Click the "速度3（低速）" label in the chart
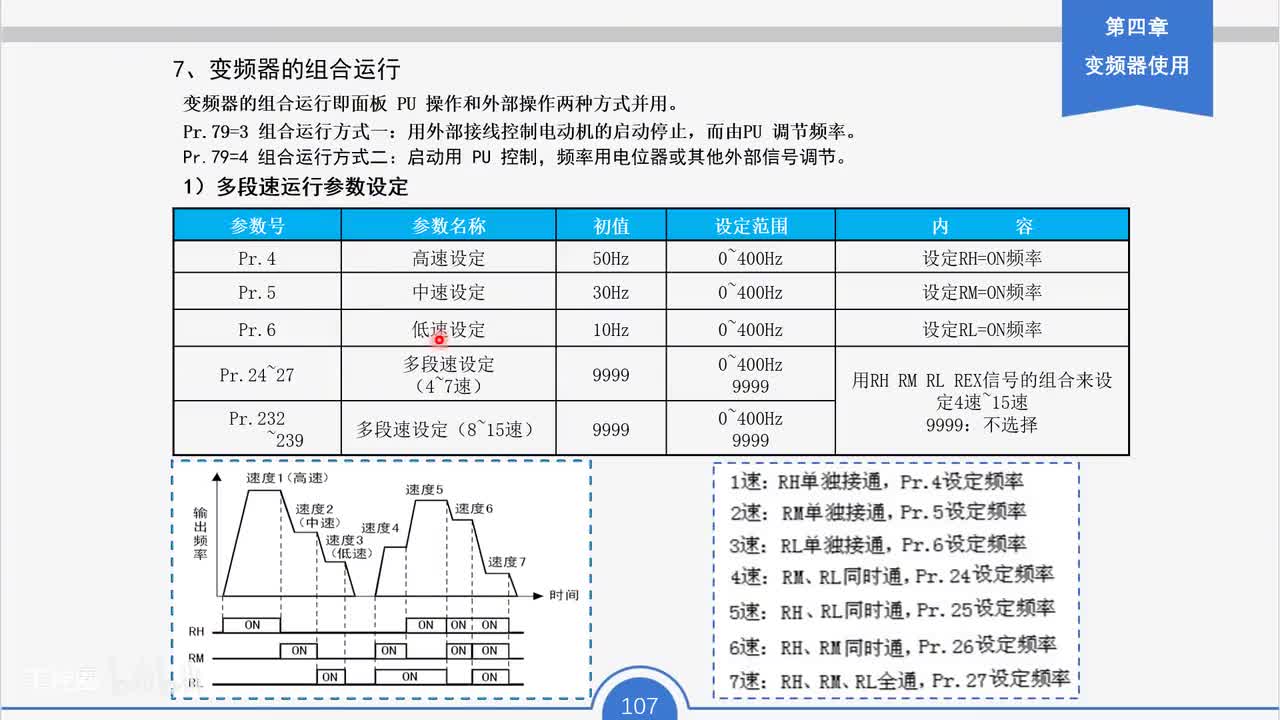The height and width of the screenshot is (720, 1280). pos(349,546)
